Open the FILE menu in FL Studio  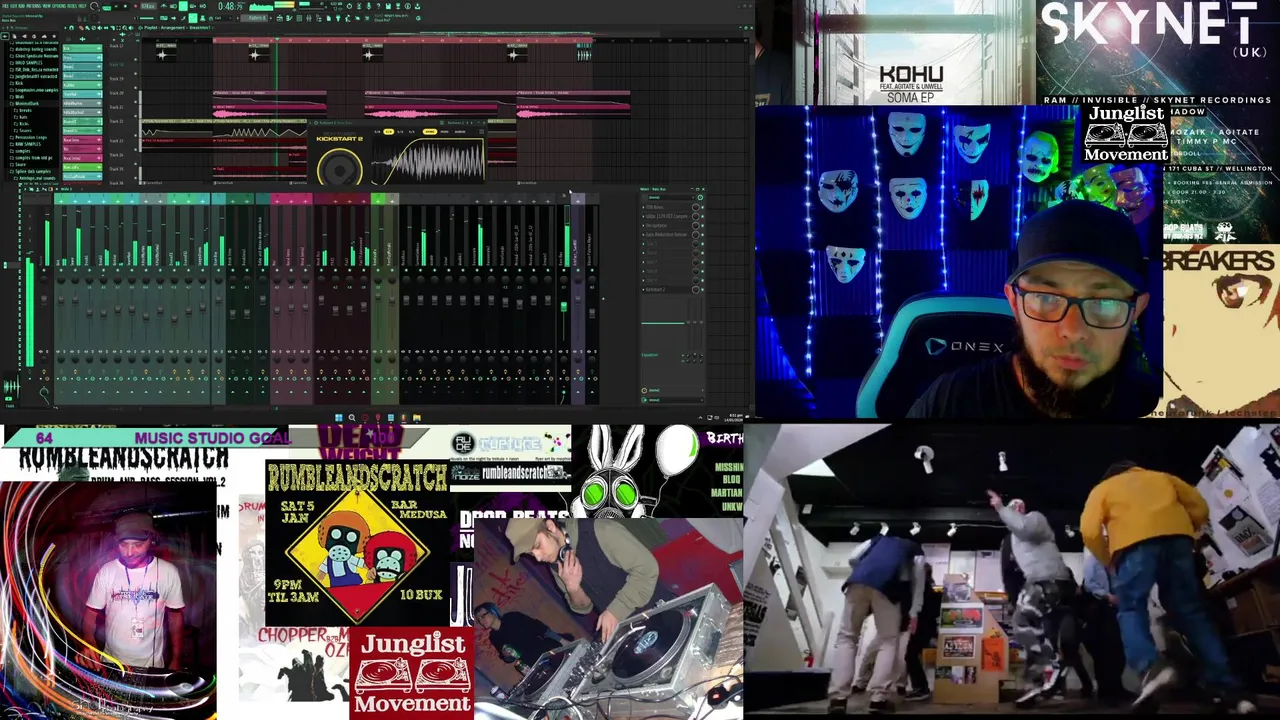click(x=5, y=6)
